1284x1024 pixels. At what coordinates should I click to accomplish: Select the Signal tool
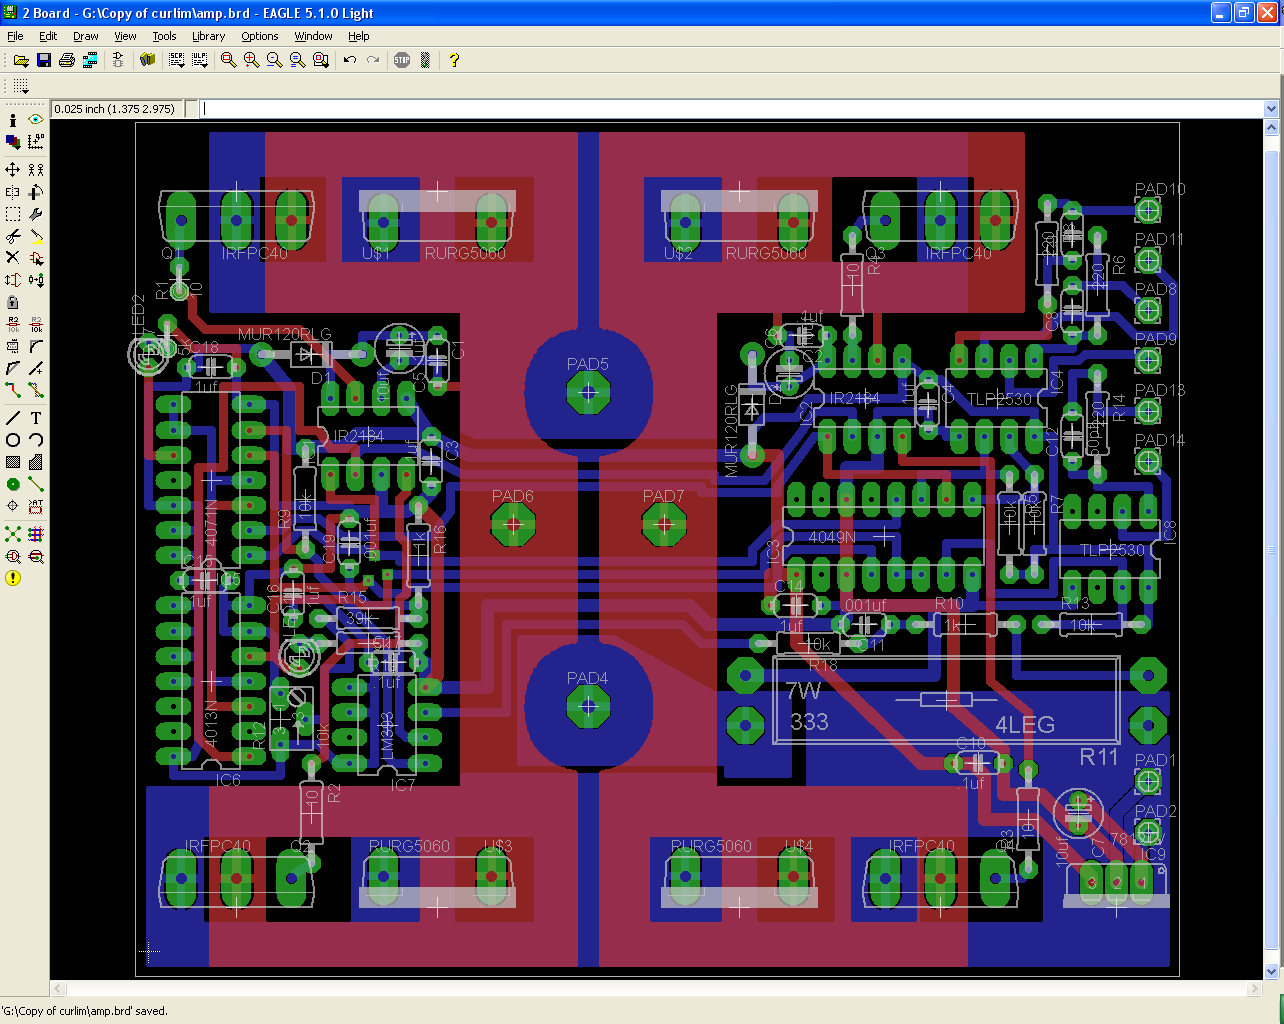pyautogui.click(x=36, y=484)
